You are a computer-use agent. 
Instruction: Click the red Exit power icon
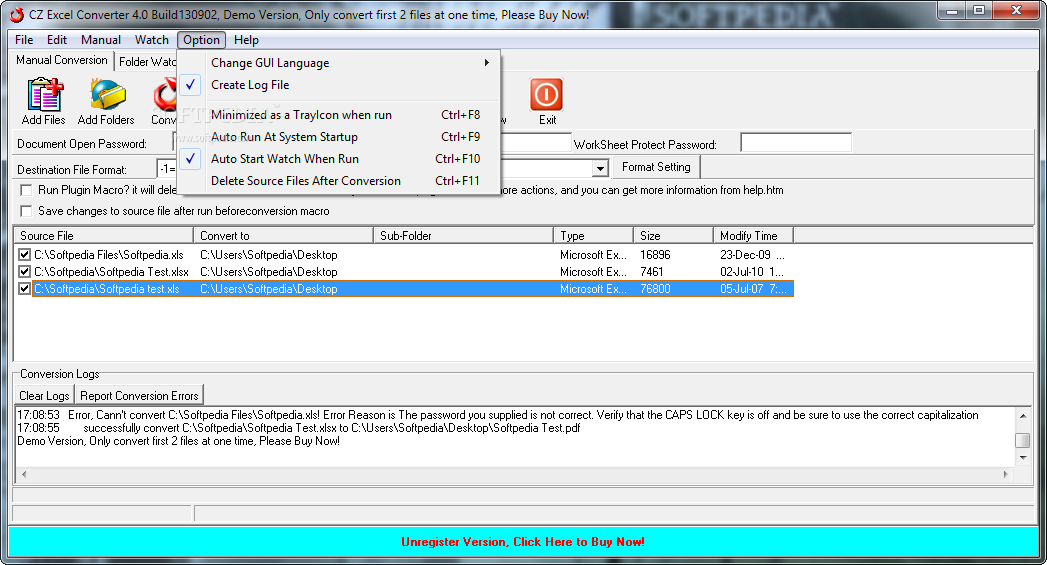(546, 94)
